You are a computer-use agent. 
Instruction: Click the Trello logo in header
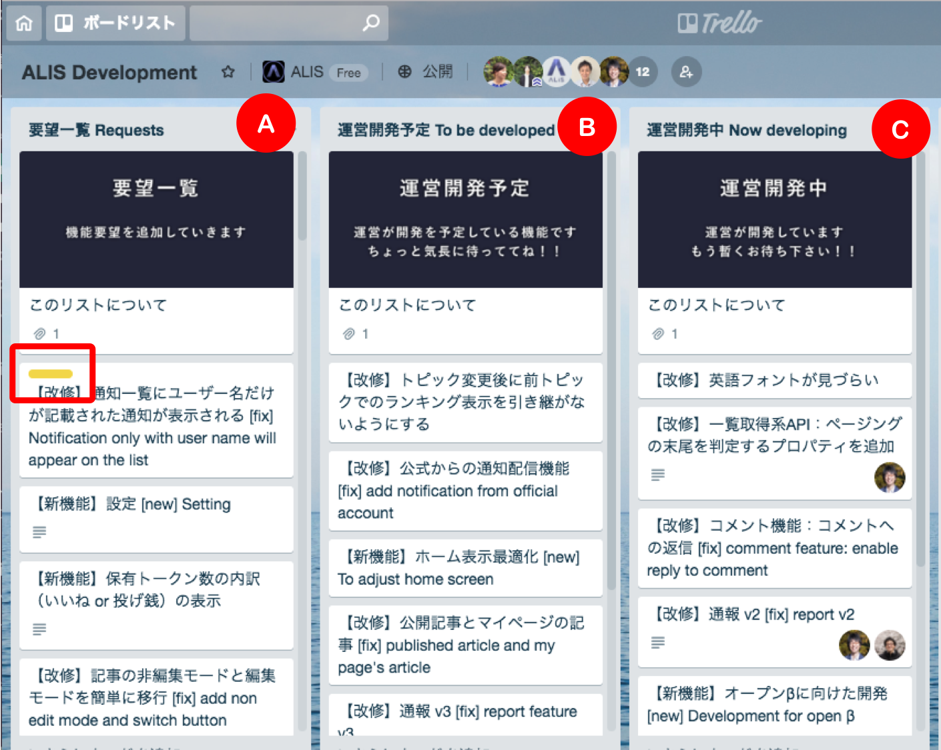(x=718, y=22)
